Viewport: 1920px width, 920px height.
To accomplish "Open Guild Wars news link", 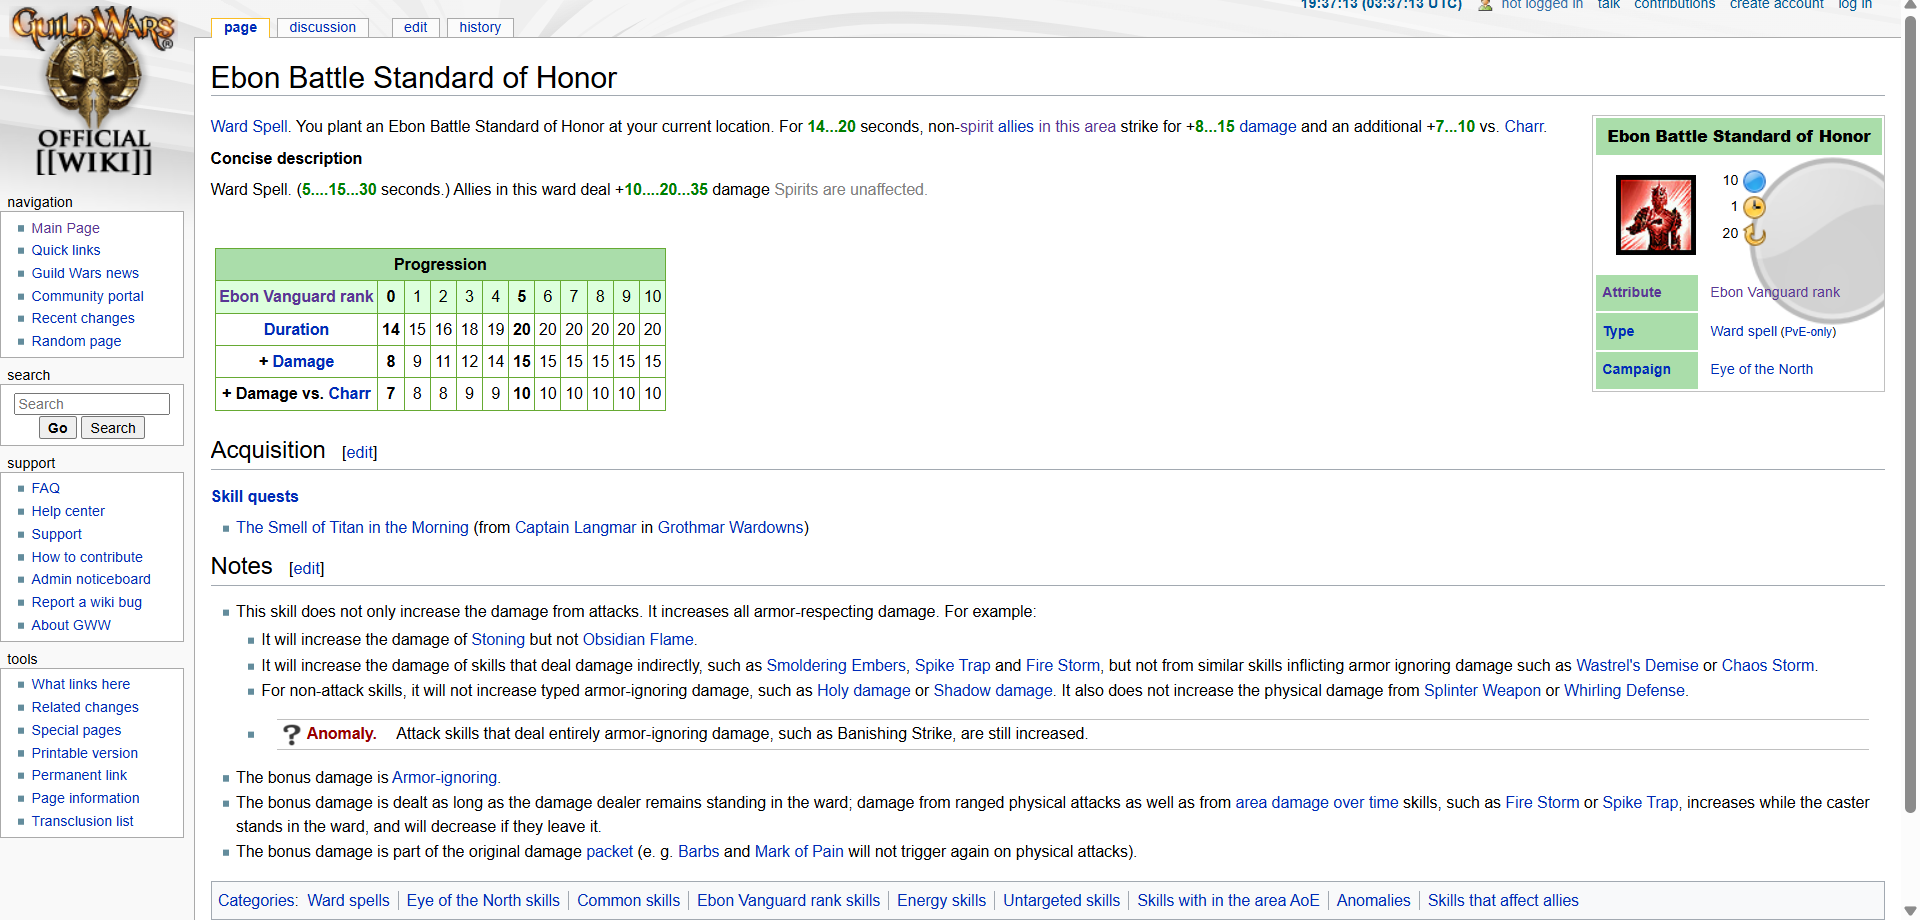I will pos(85,273).
